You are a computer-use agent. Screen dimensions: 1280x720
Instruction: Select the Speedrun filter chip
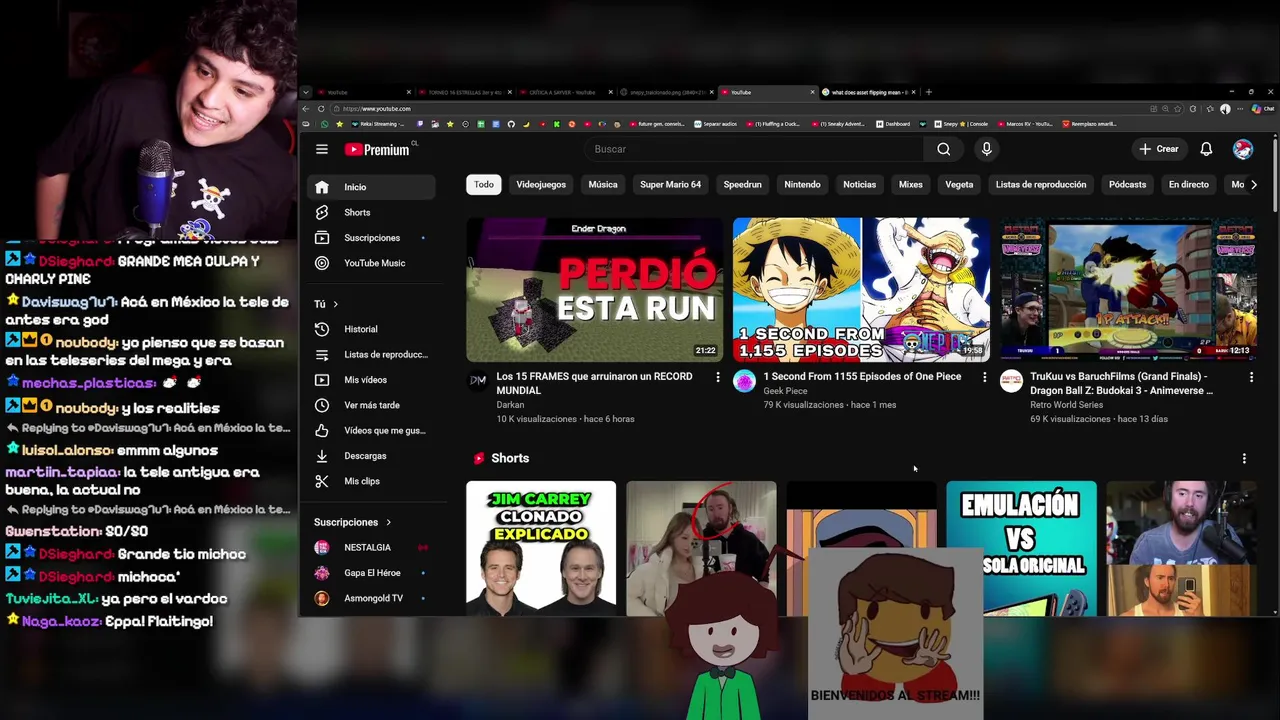click(742, 185)
